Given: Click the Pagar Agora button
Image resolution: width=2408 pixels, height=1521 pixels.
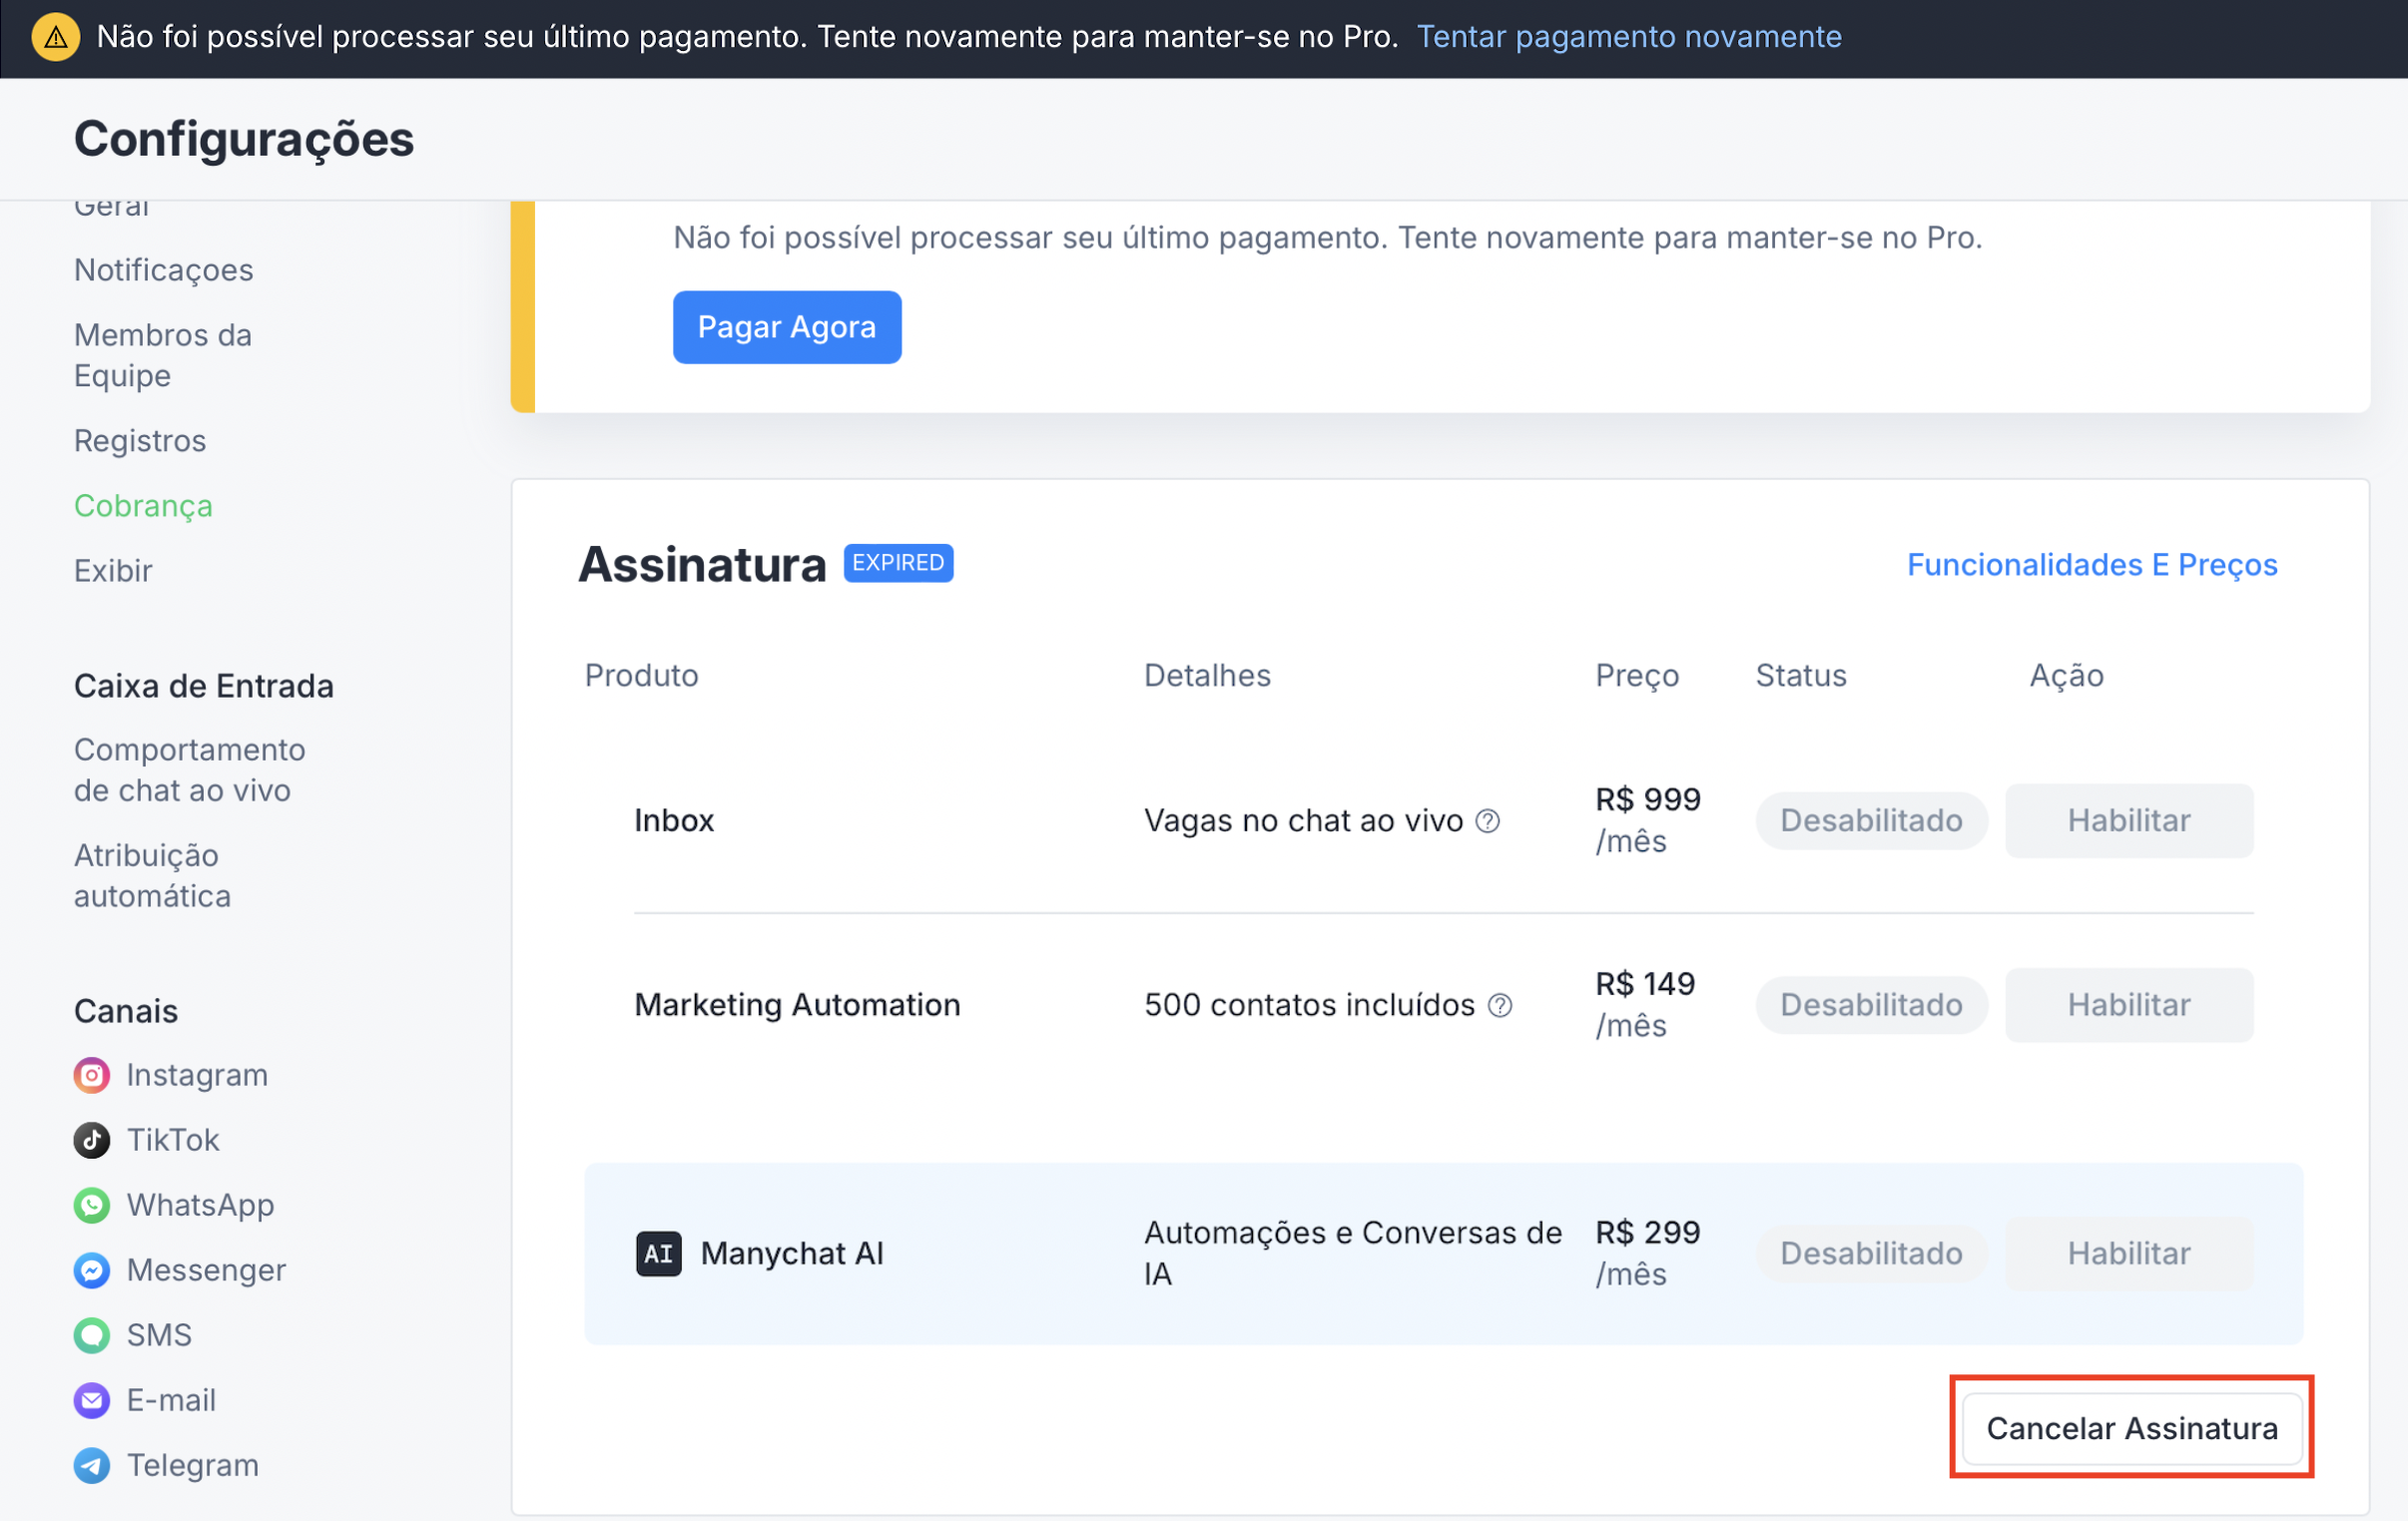Looking at the screenshot, I should 787,327.
